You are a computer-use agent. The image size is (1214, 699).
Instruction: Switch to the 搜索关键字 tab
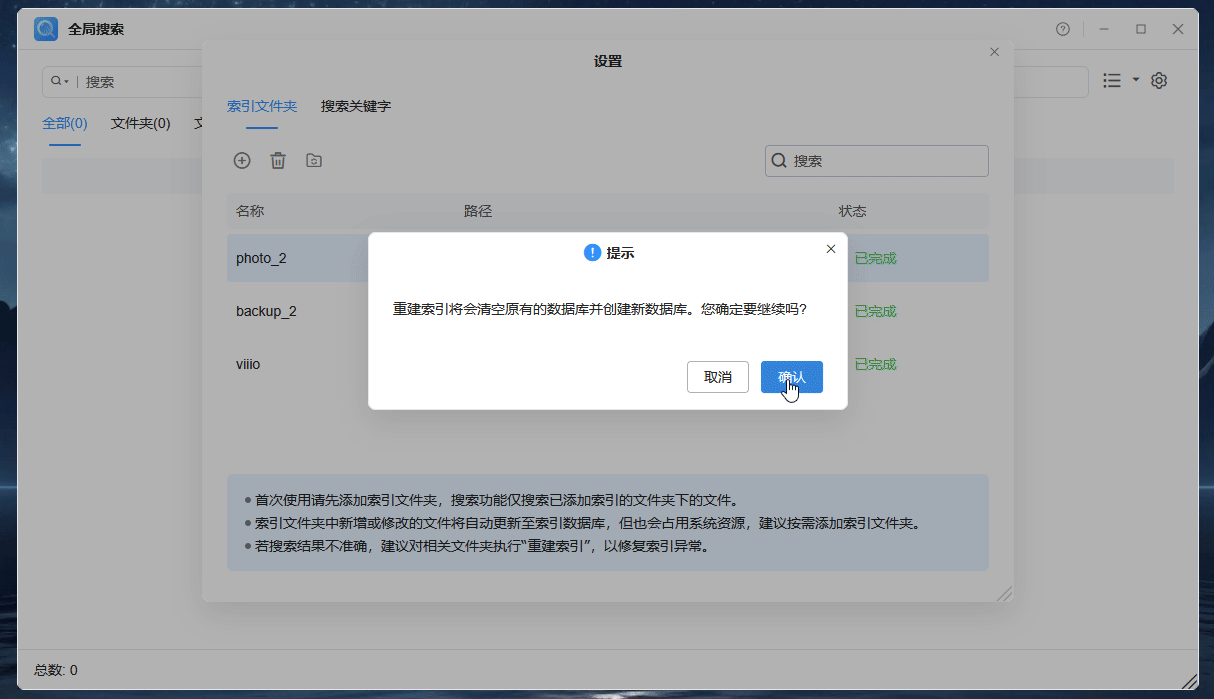356,106
